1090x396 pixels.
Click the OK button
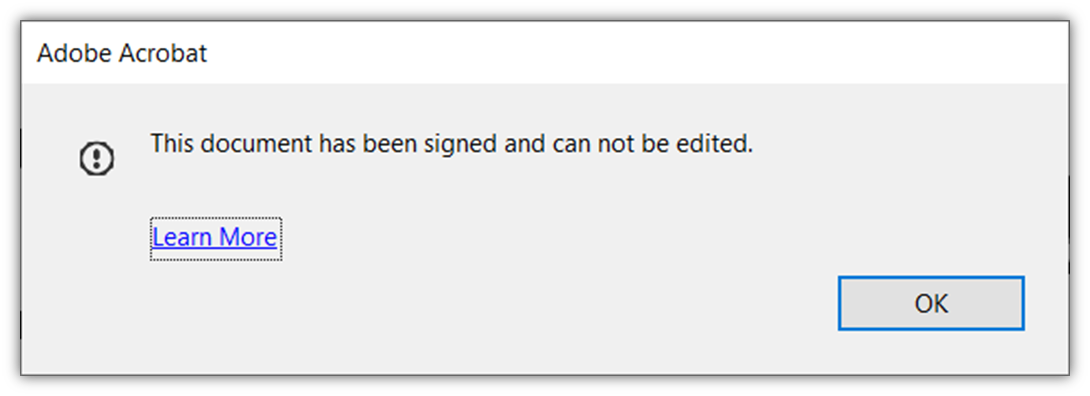931,304
